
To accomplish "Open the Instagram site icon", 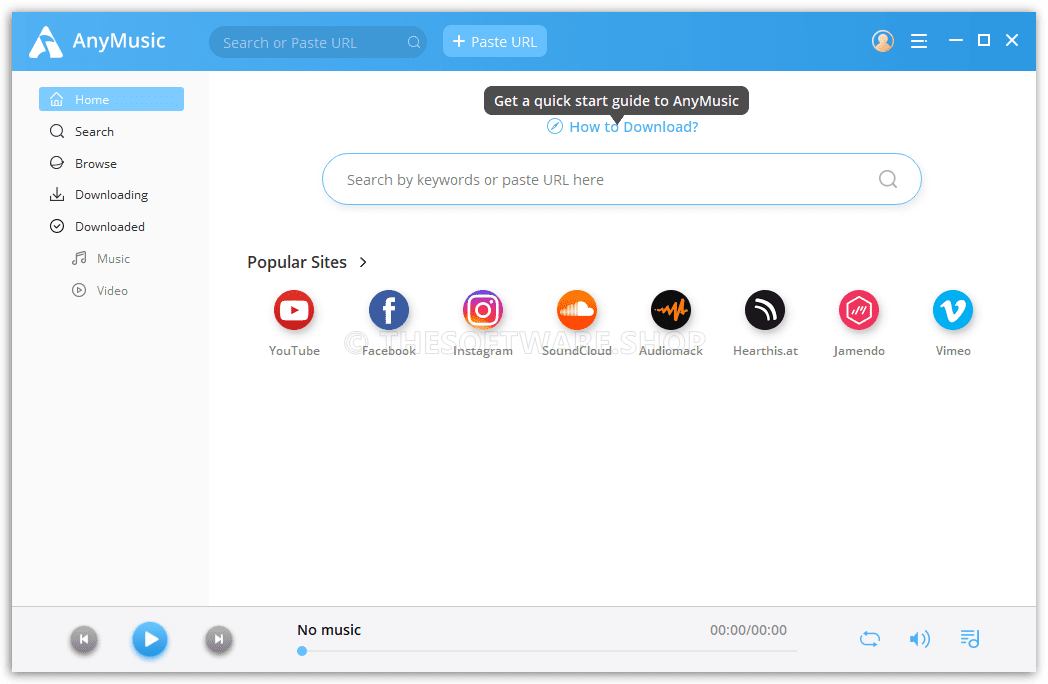I will 483,310.
